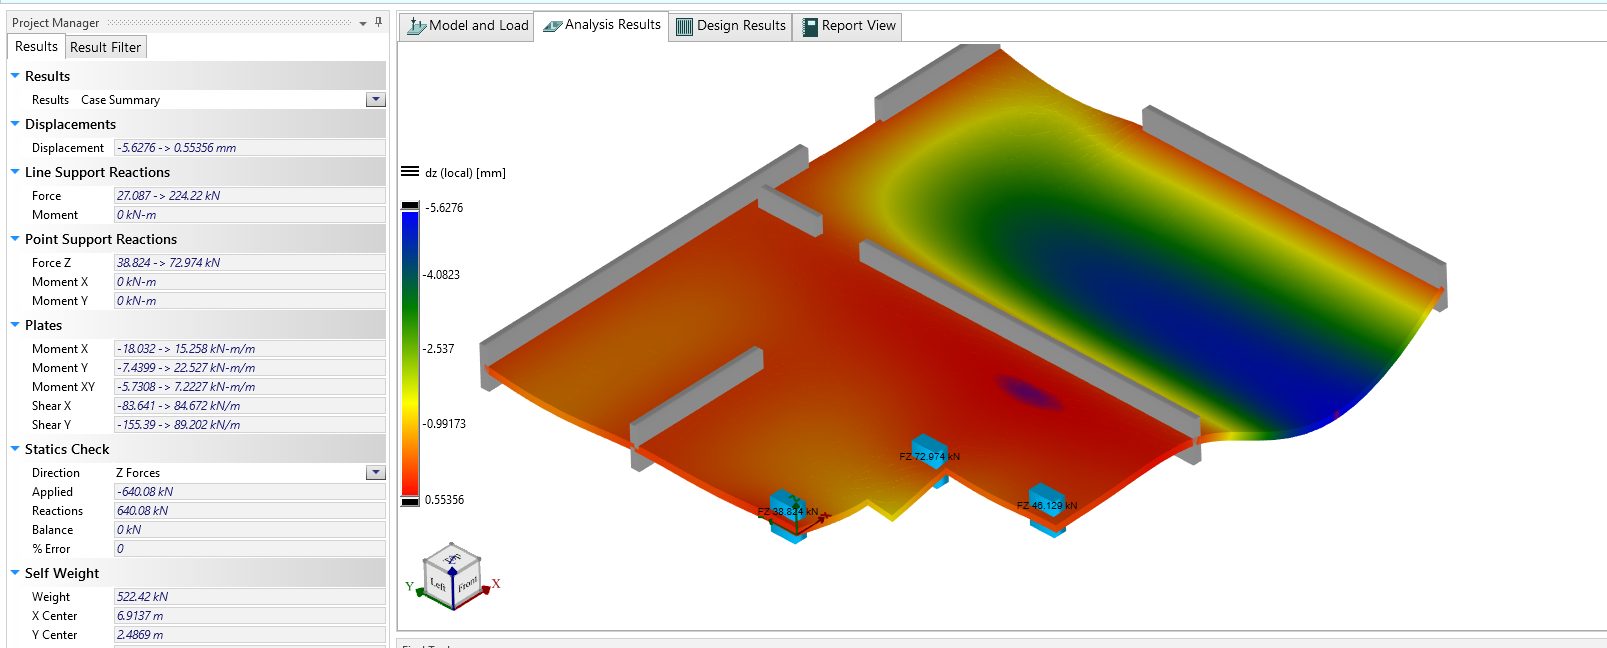Click the Moment XY value

[250, 387]
